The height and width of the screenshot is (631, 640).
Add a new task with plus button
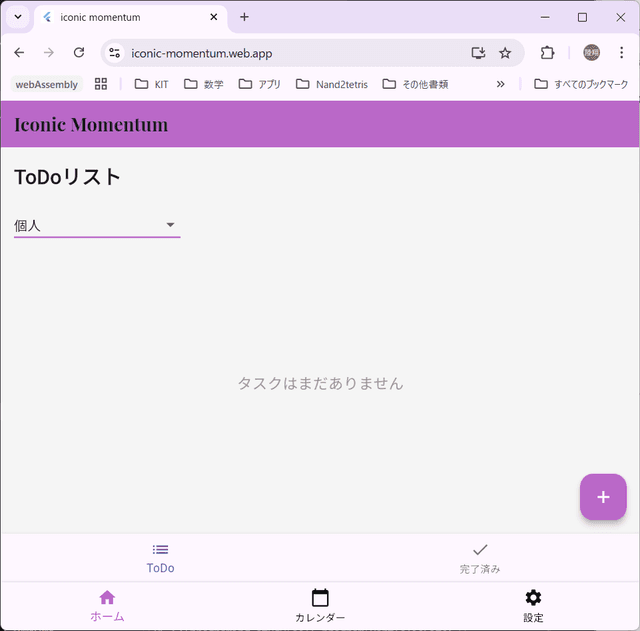point(603,497)
